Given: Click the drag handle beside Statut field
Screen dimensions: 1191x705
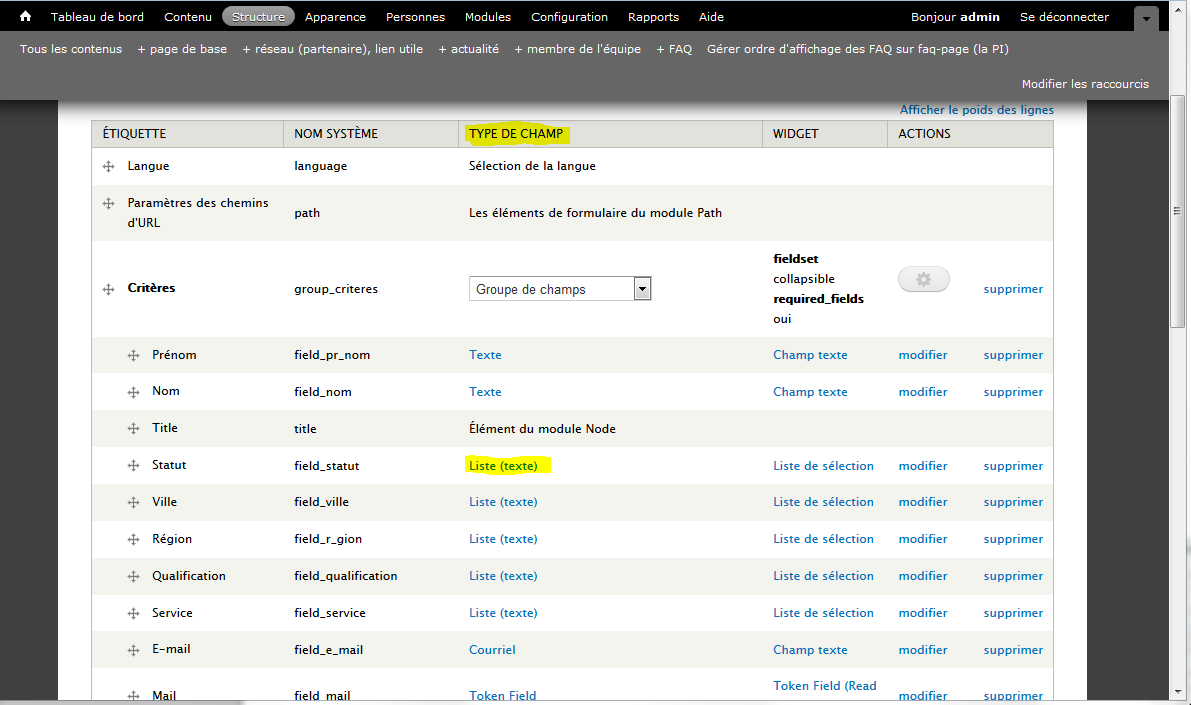Looking at the screenshot, I should coord(133,466).
